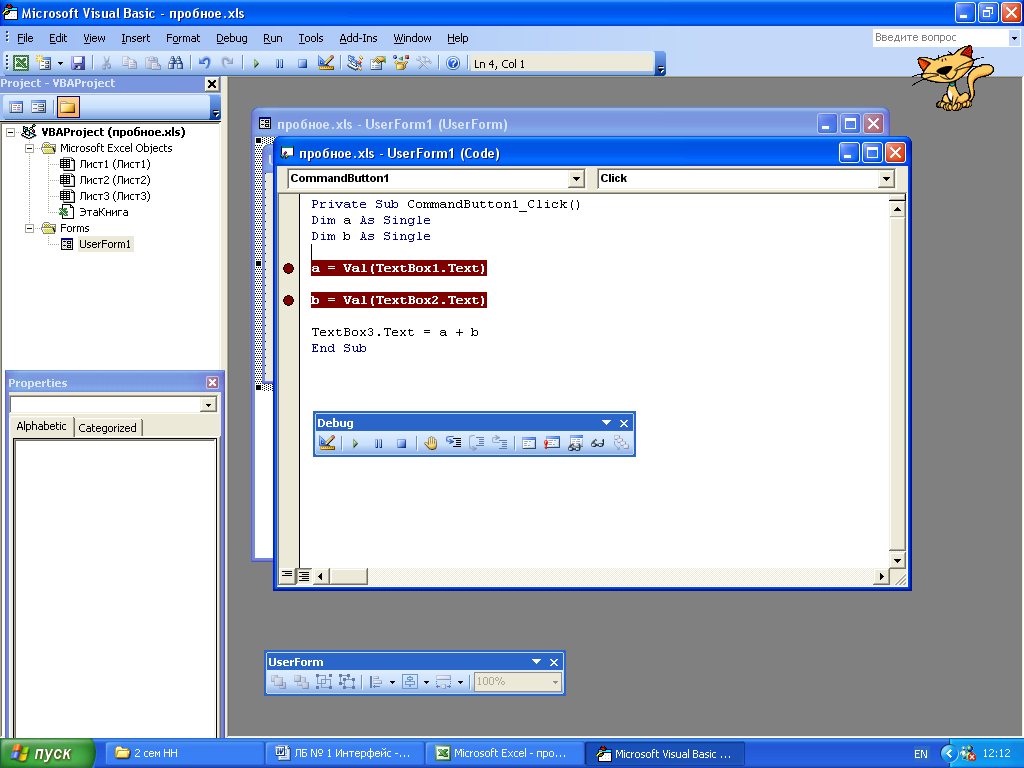Image resolution: width=1024 pixels, height=768 pixels.
Task: Close the Project - VBAProject panel
Action: (x=212, y=84)
